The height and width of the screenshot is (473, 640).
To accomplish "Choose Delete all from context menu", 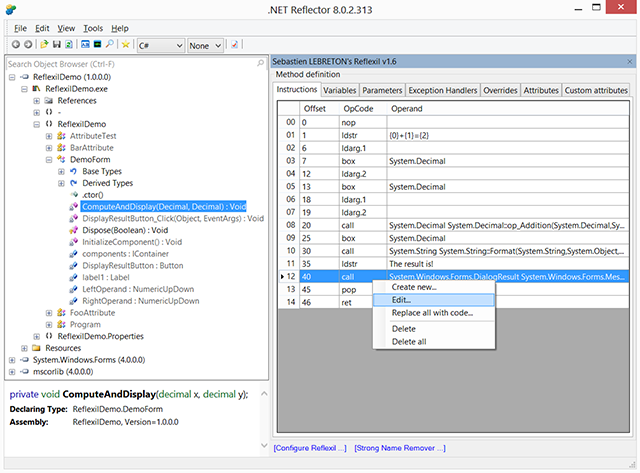I will coord(434,342).
